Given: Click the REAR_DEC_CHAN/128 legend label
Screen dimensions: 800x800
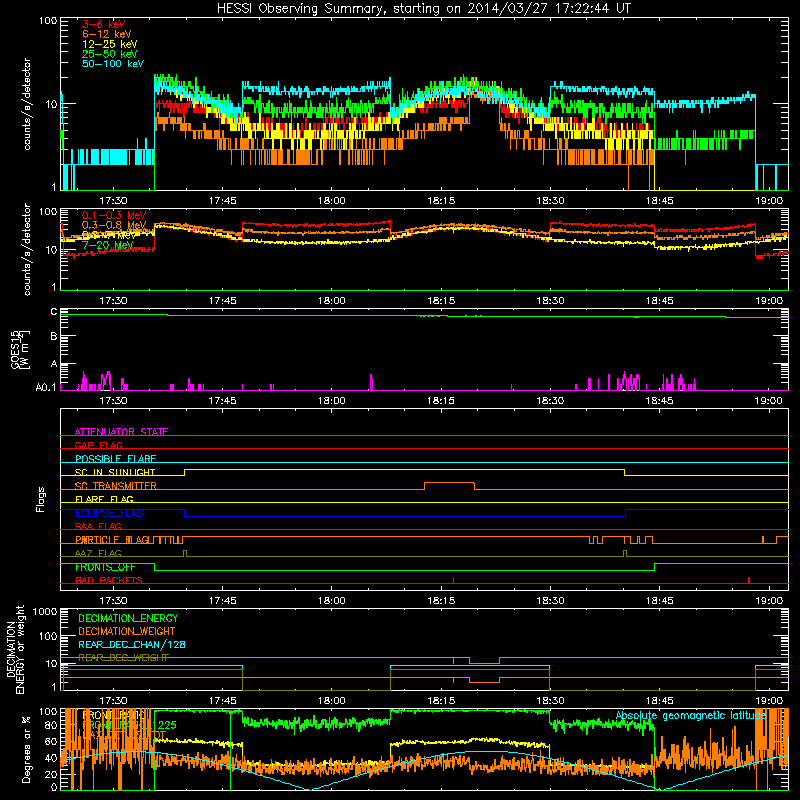Looking at the screenshot, I should click(132, 644).
